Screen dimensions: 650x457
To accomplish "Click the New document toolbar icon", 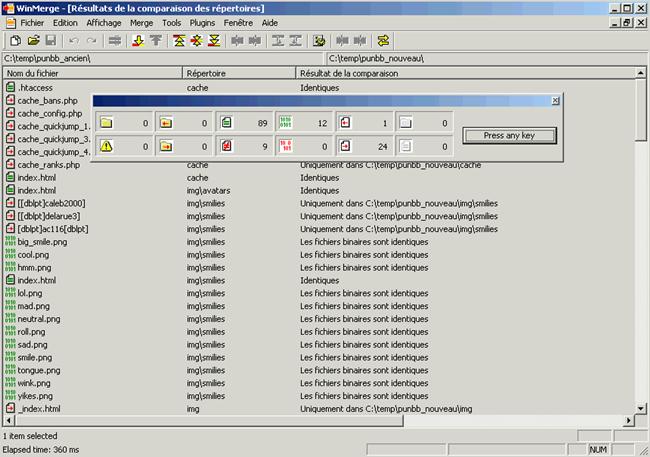I will pyautogui.click(x=15, y=40).
